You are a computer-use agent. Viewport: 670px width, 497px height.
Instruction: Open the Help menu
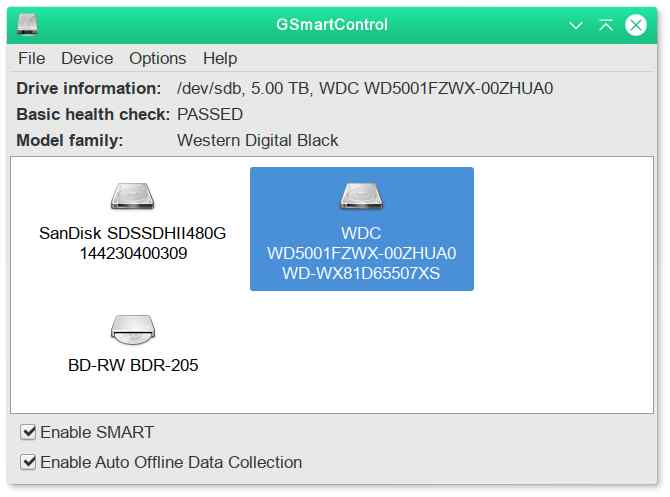[x=220, y=58]
